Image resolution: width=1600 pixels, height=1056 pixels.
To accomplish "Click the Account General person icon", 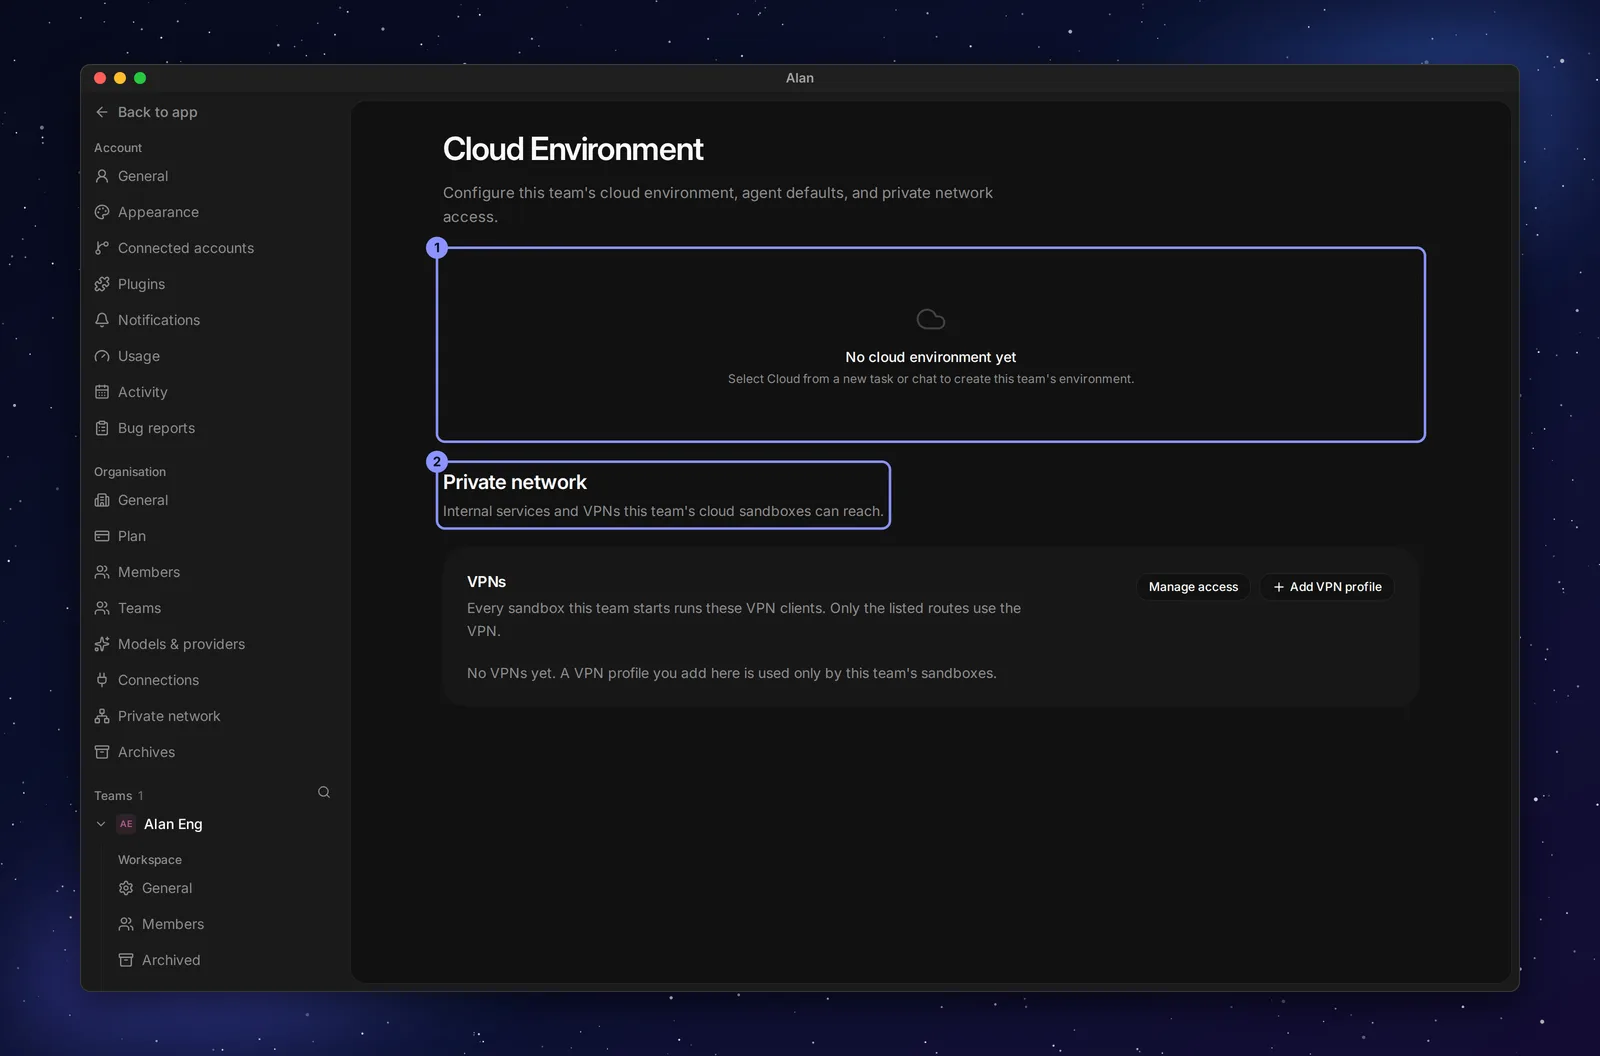I will (x=102, y=176).
